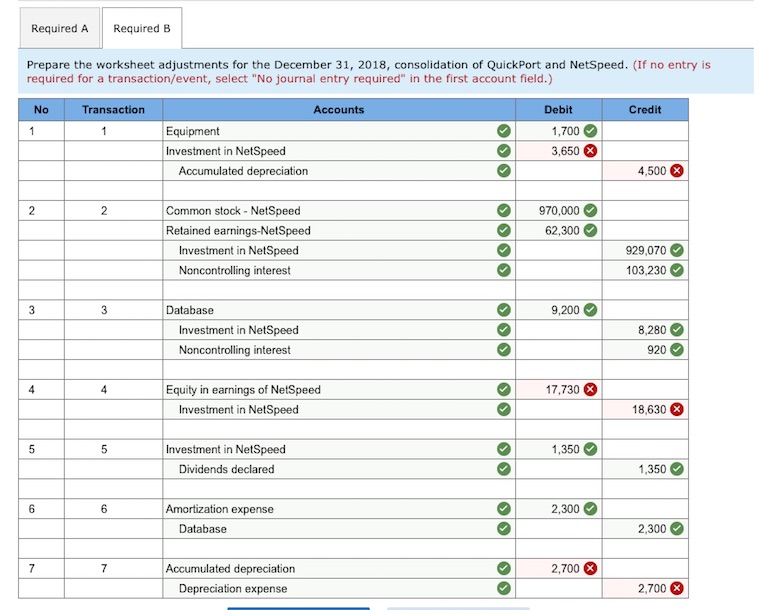Click the red X beside debit 3,650
The image size is (759, 610).
pyautogui.click(x=590, y=151)
